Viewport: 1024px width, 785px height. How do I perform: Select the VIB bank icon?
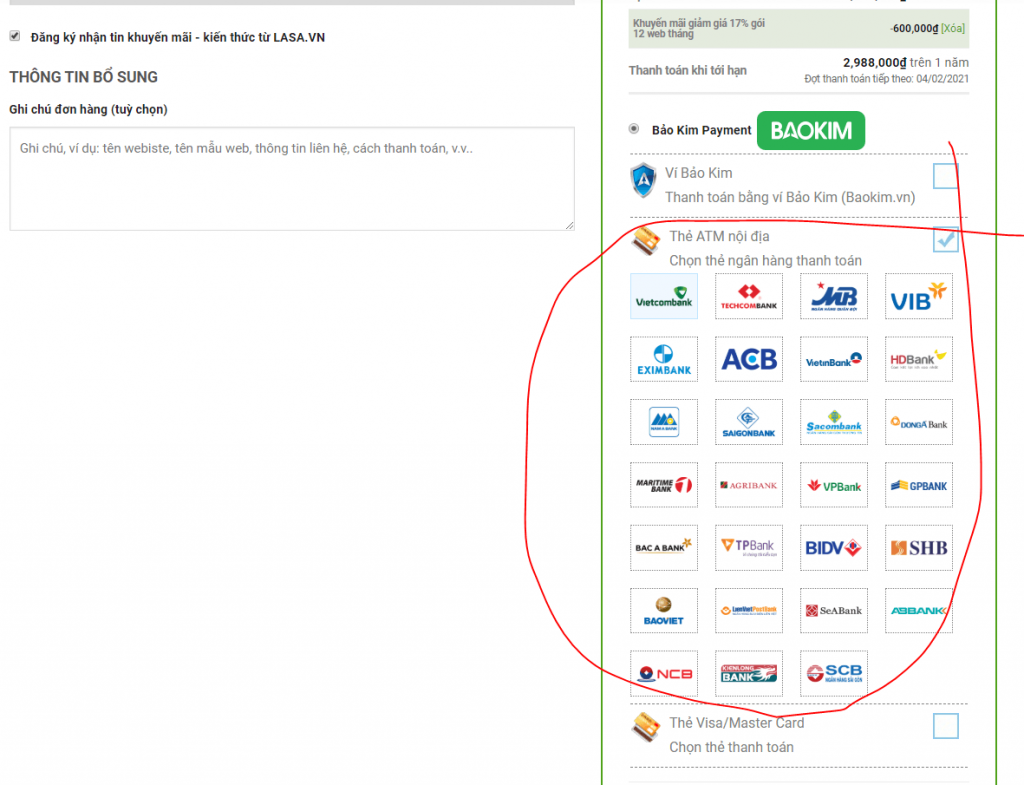(x=918, y=296)
